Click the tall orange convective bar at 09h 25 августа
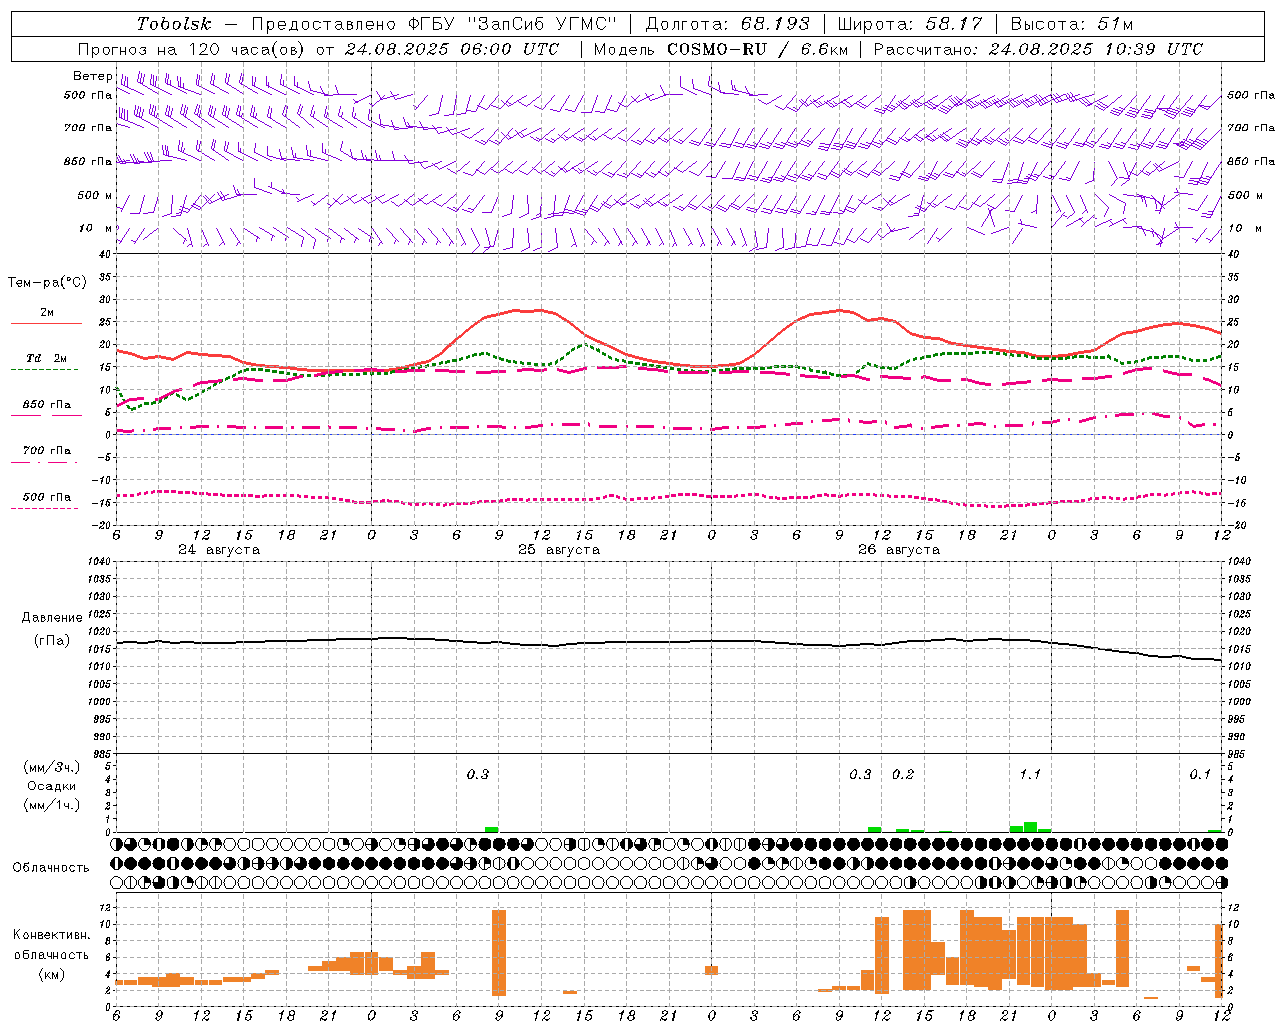 click(499, 953)
